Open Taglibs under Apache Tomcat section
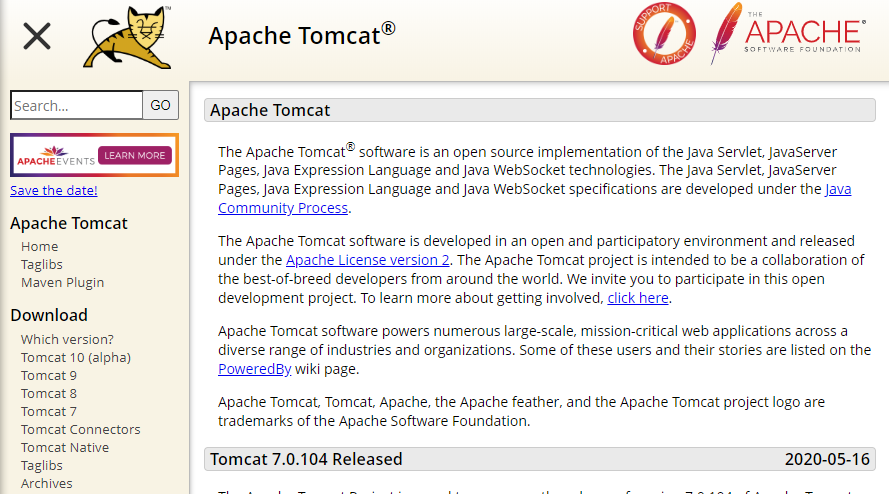889x494 pixels. click(x=42, y=265)
